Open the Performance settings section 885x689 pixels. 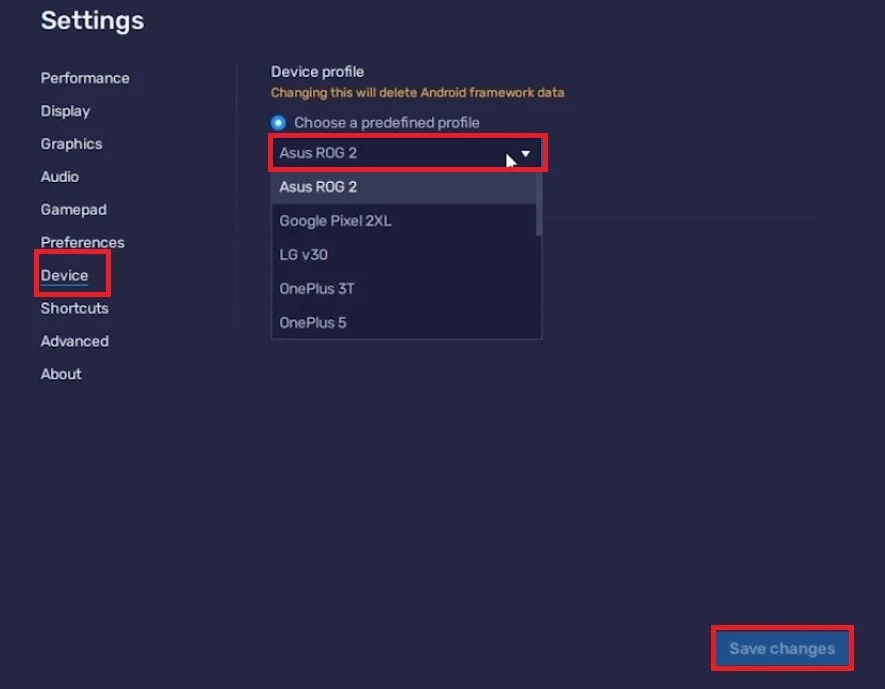click(x=85, y=78)
